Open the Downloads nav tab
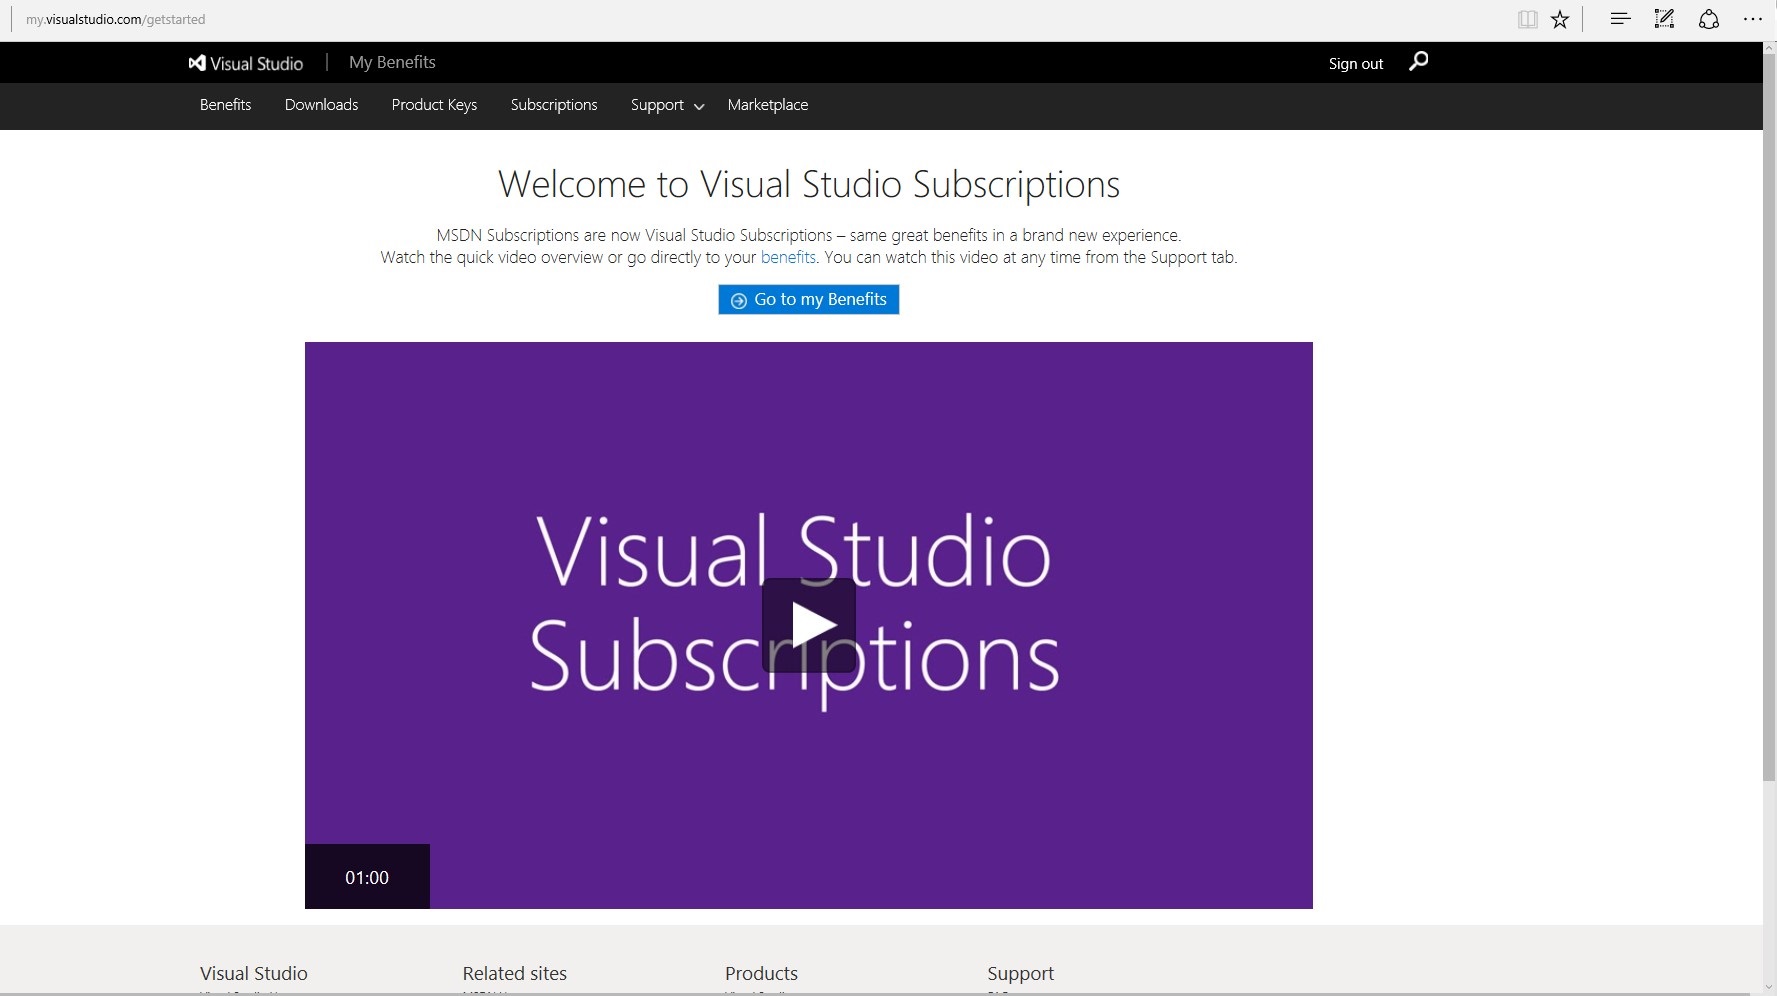The height and width of the screenshot is (996, 1777). tap(321, 105)
